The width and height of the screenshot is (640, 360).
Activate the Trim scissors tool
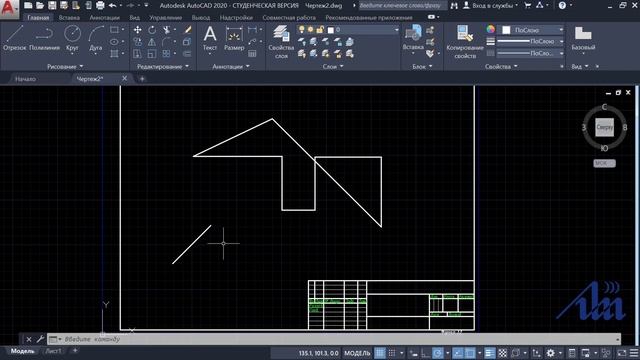click(x=166, y=30)
